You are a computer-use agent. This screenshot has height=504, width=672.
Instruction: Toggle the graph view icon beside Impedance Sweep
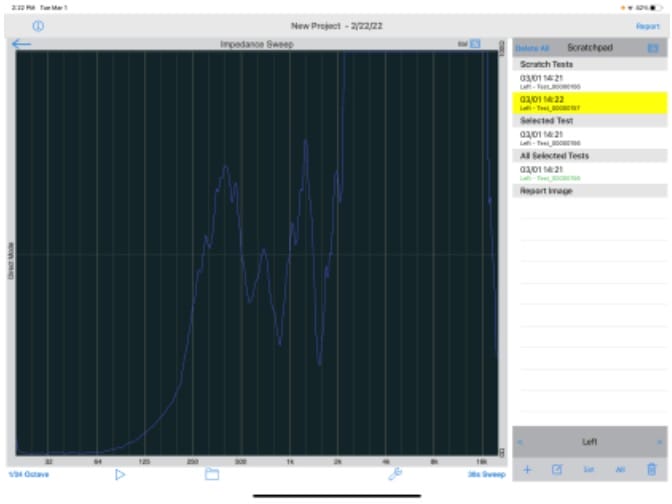tap(476, 44)
